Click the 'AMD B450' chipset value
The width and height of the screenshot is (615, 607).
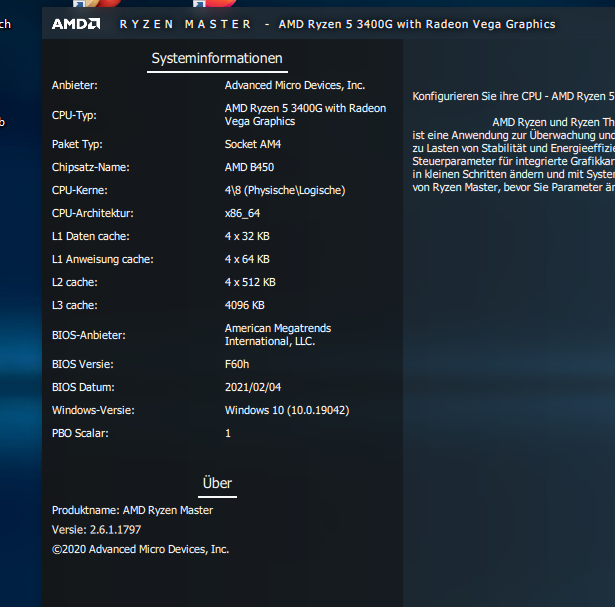pos(249,167)
